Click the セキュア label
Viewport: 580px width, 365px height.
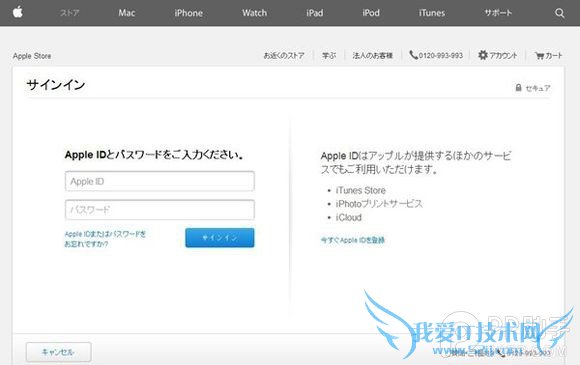click(x=538, y=88)
